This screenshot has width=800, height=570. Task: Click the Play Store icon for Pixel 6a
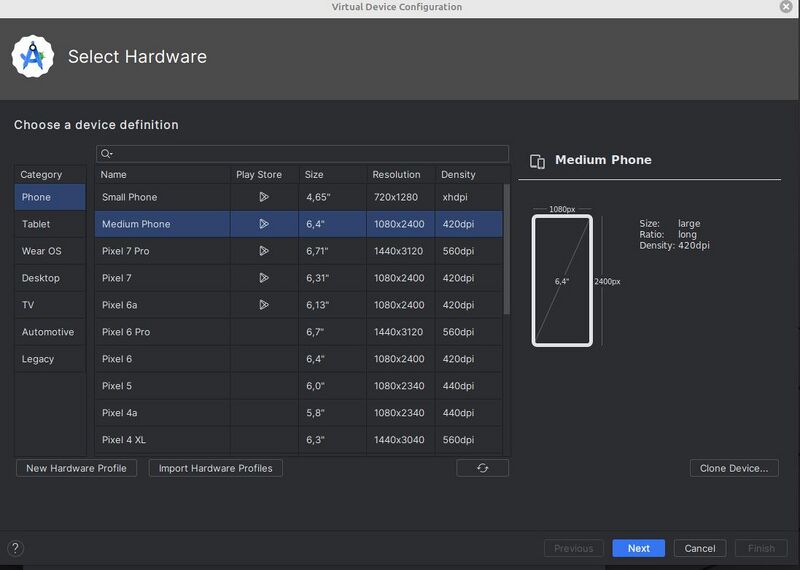tap(264, 305)
